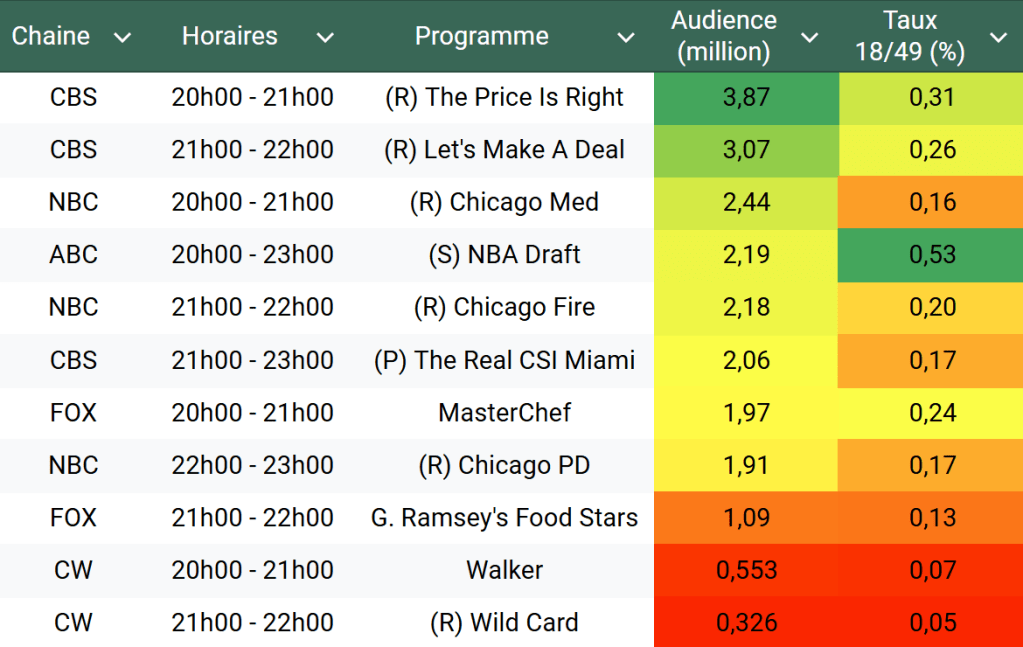Open the Programme column dropdown chevron
This screenshot has height=647, width=1023.
[x=626, y=38]
